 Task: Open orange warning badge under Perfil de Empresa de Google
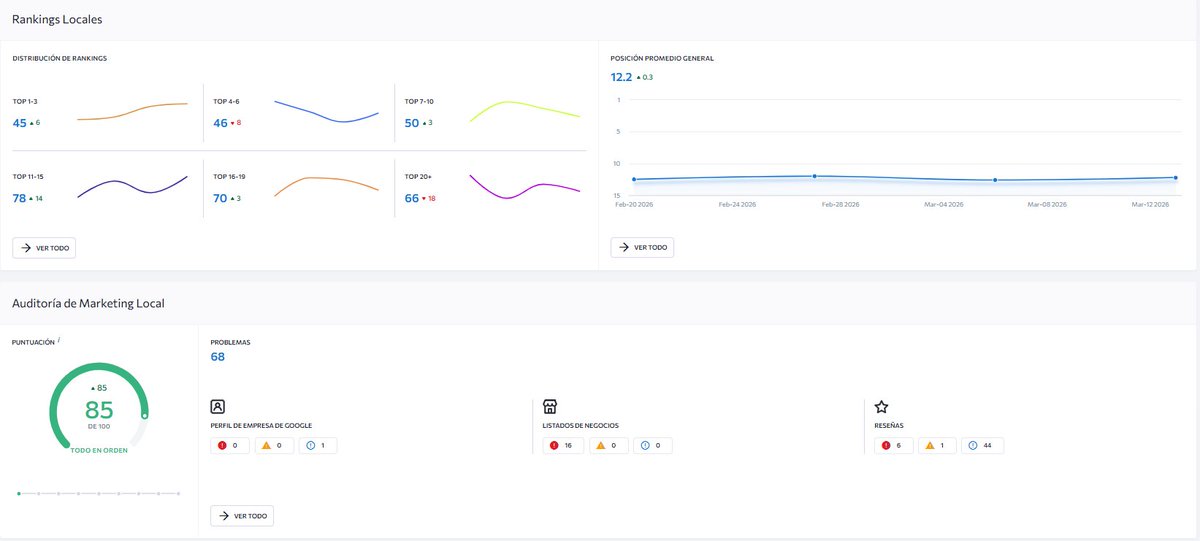[274, 445]
